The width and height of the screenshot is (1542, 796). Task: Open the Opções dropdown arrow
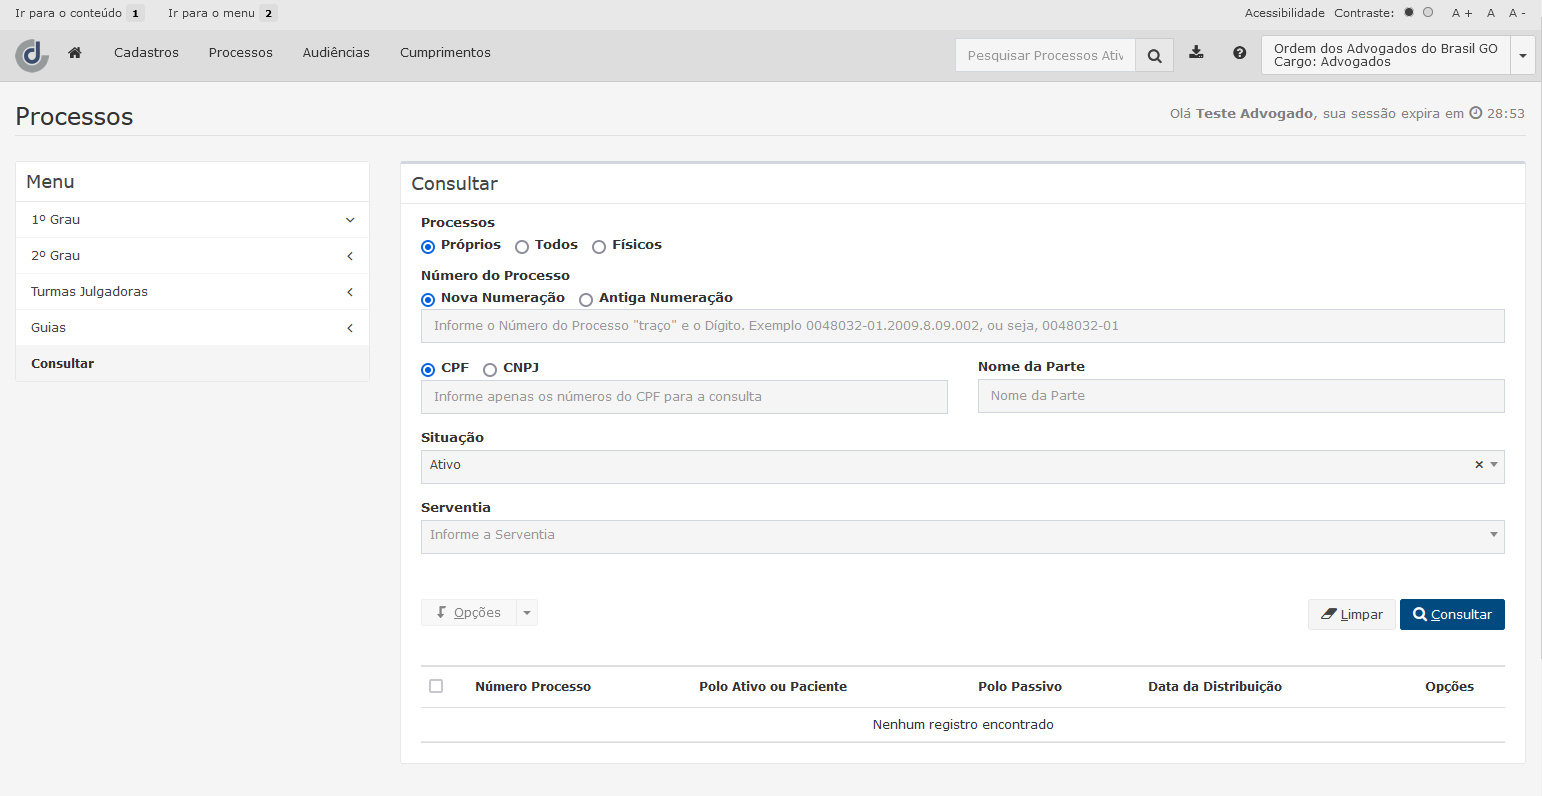[x=527, y=613]
